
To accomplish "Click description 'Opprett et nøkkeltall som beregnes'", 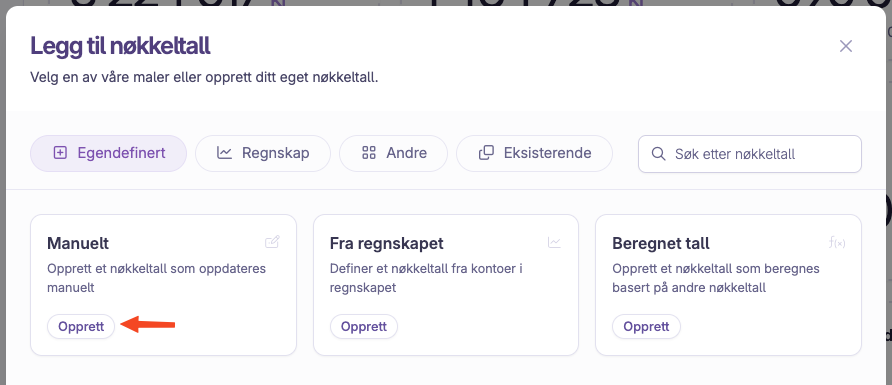I will [716, 278].
